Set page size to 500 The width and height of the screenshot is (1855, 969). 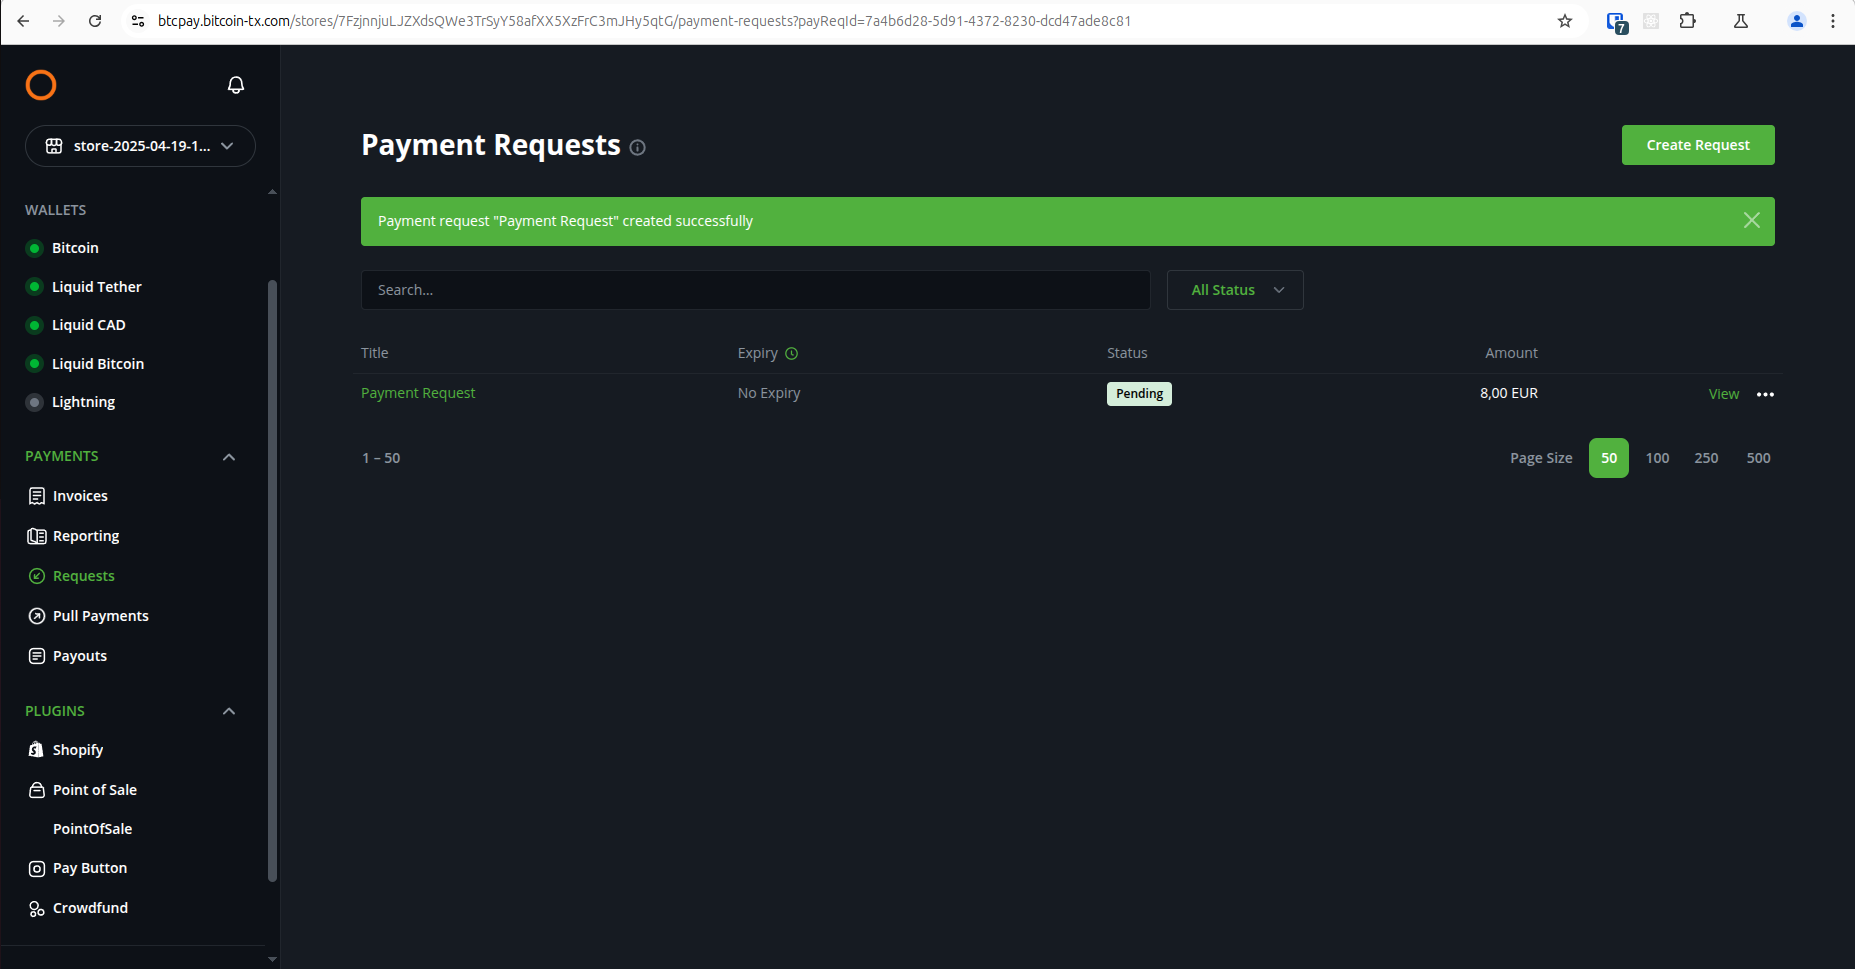1758,458
